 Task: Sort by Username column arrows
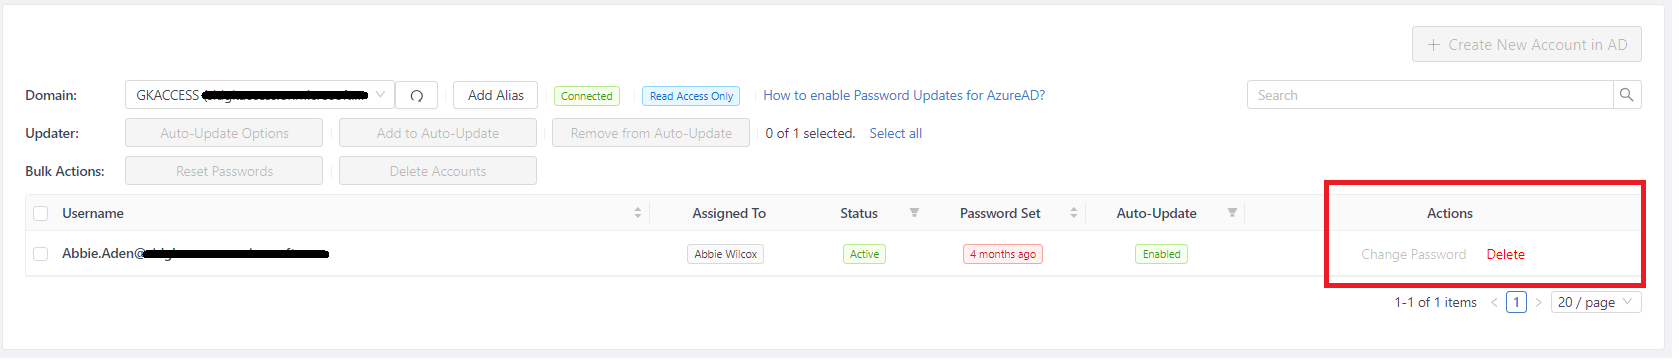coord(637,213)
